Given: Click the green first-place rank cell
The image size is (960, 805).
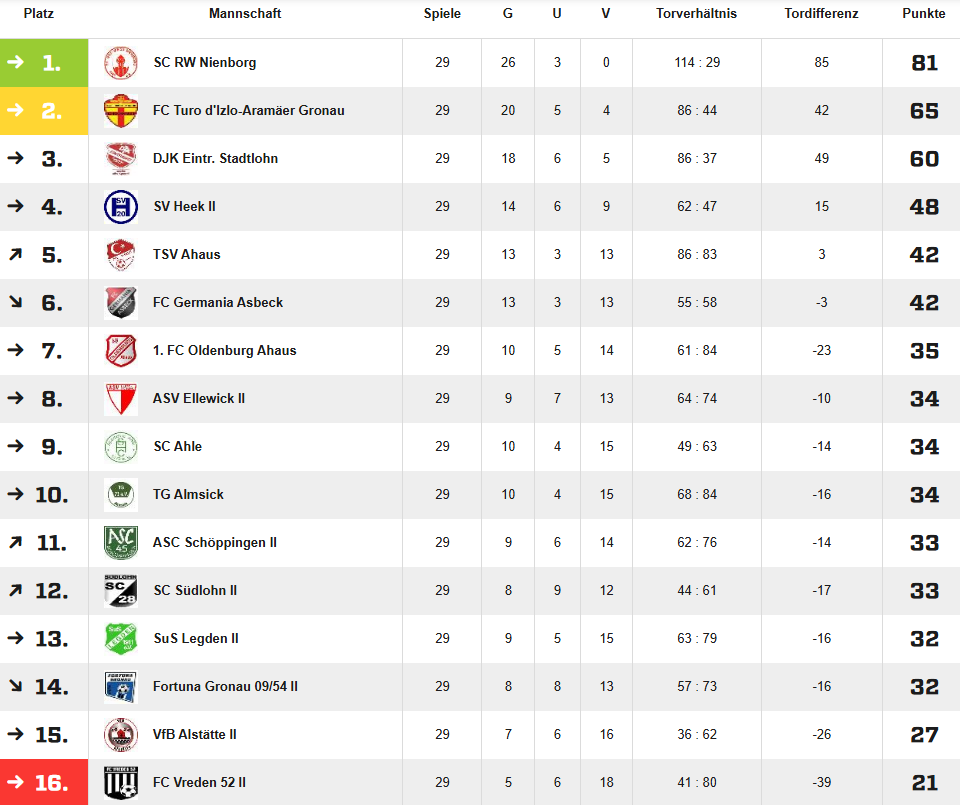Looking at the screenshot, I should click(44, 62).
